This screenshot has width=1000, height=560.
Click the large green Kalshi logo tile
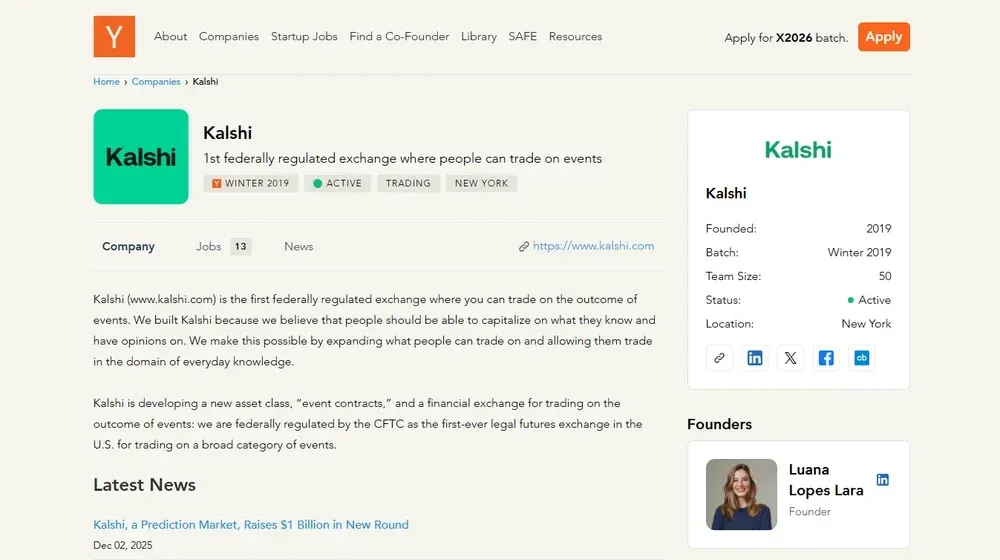coord(141,156)
